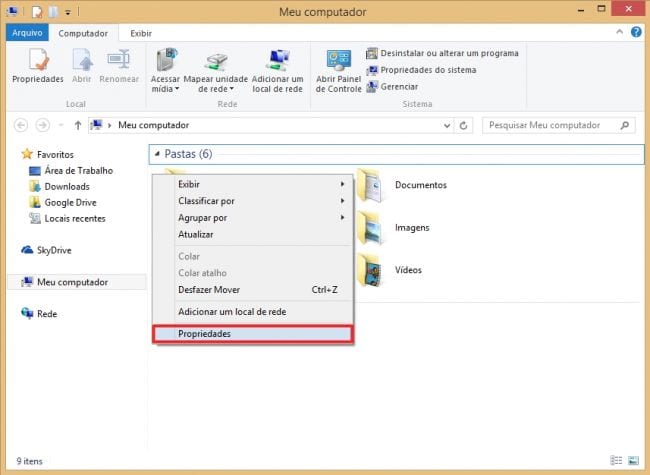Maximize the Meu computador window
Viewport: 650px width, 475px height.
pos(601,9)
